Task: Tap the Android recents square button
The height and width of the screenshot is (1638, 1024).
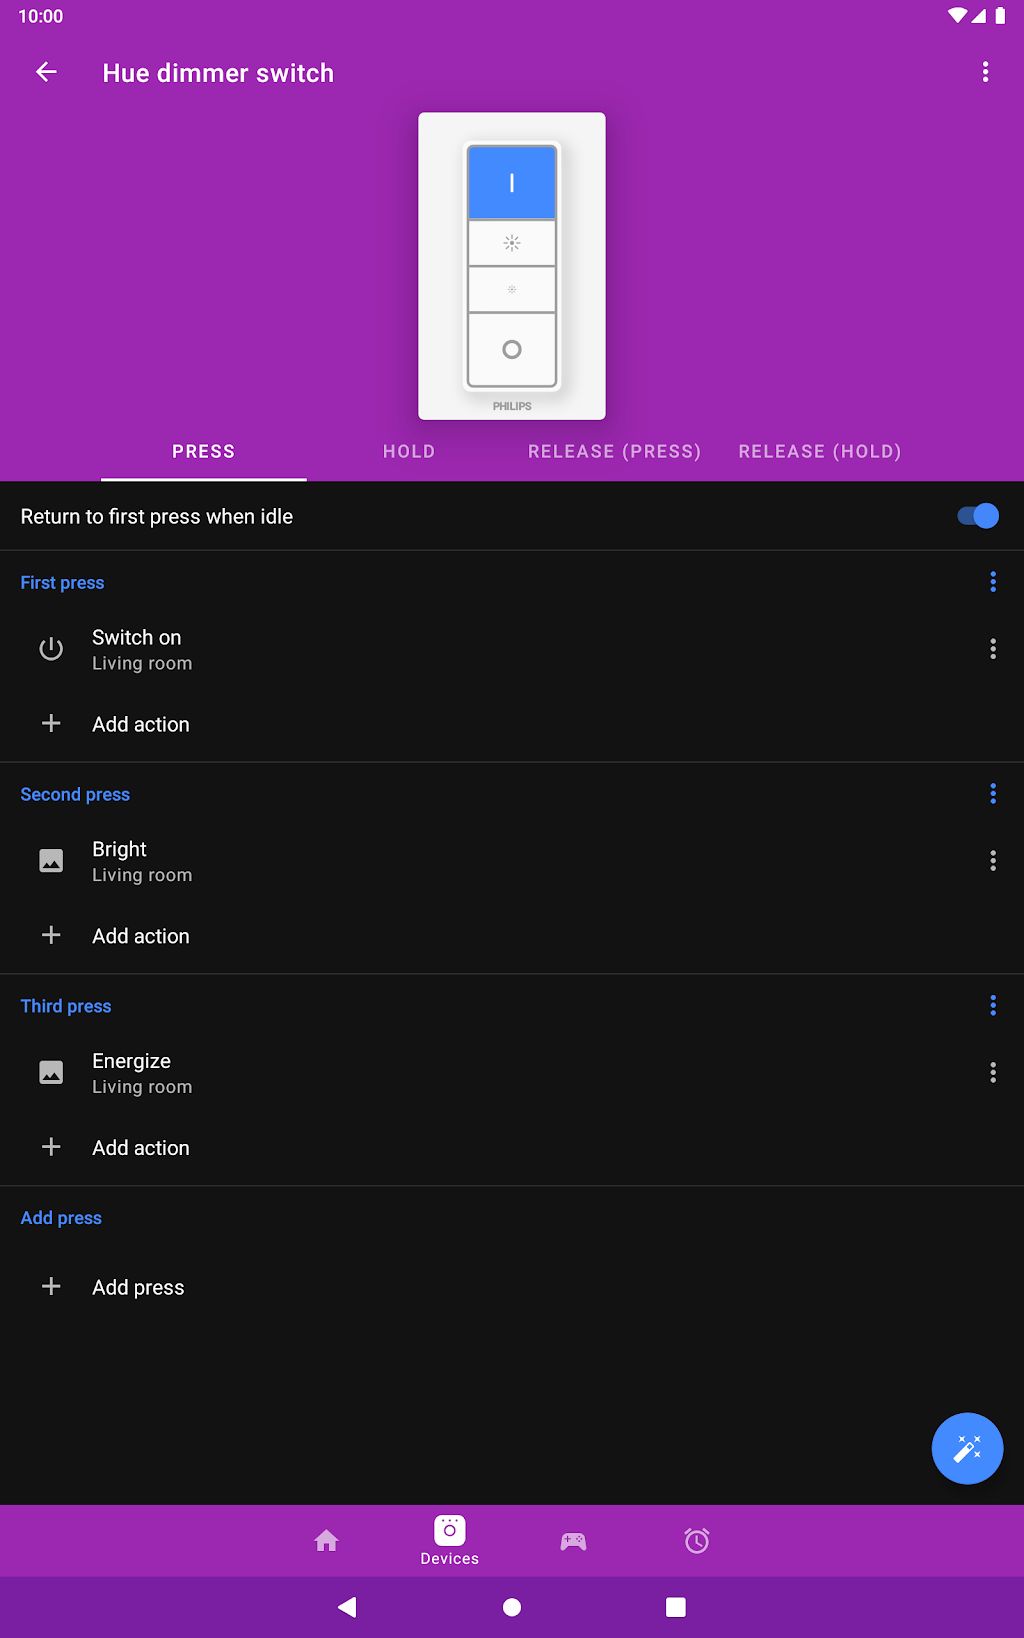Action: coord(676,1607)
